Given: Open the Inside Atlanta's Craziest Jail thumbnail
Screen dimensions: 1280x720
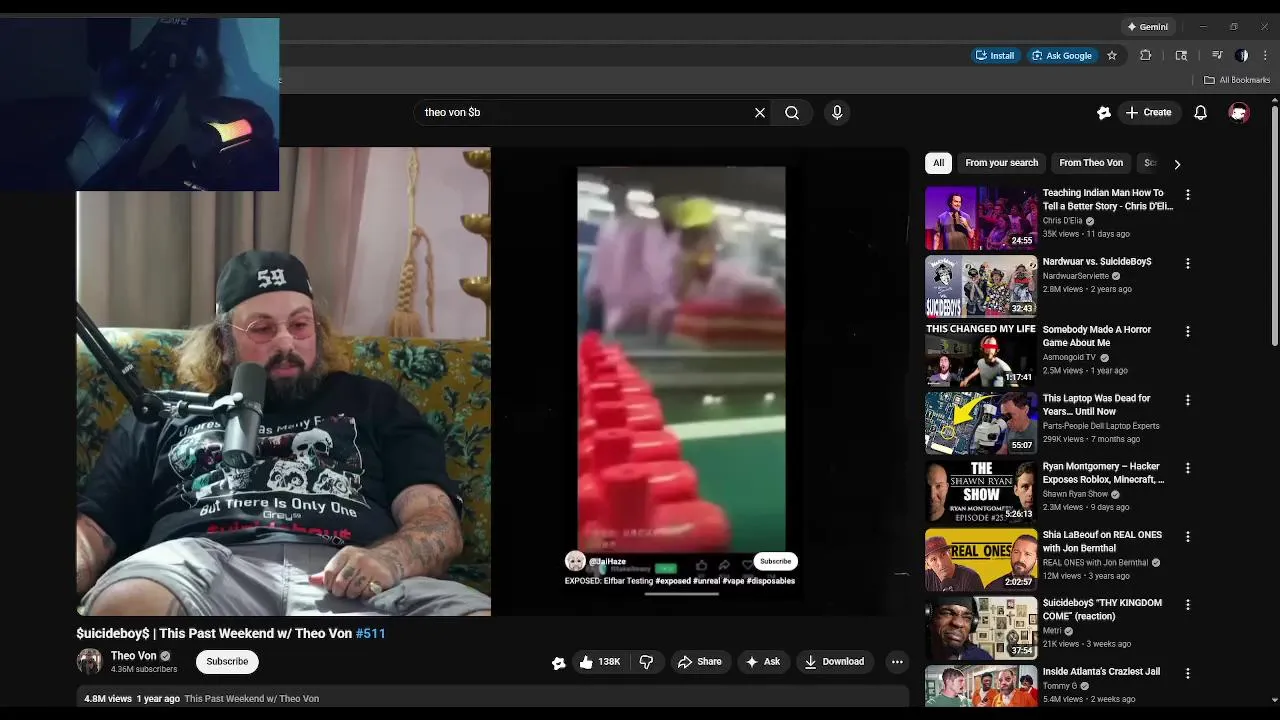Looking at the screenshot, I should point(981,686).
